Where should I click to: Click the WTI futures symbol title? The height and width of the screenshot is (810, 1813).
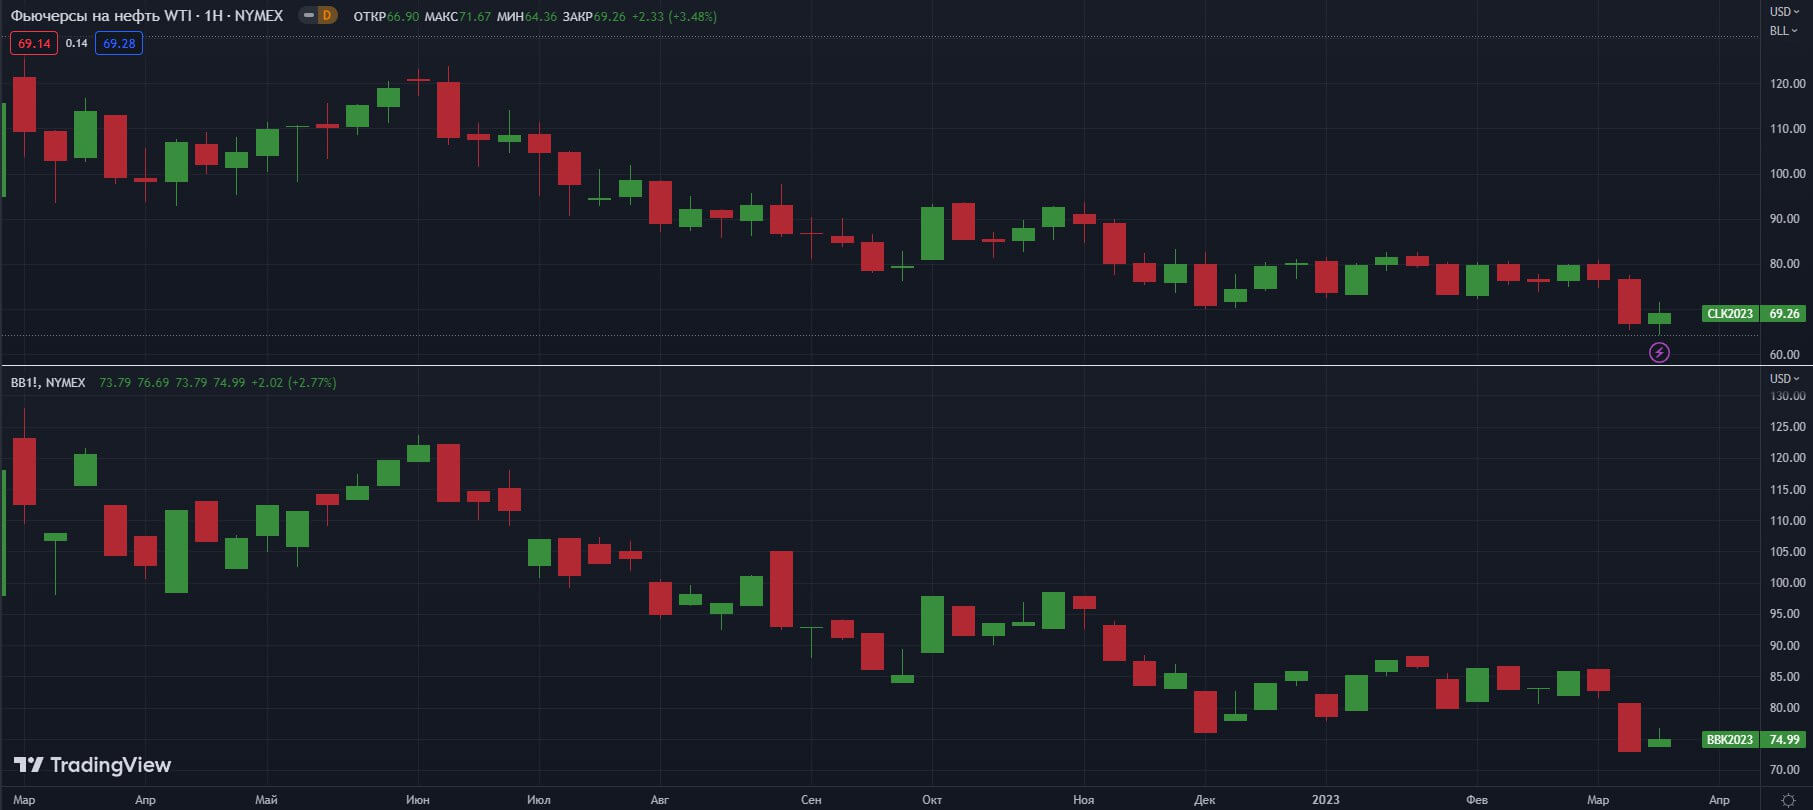(x=147, y=16)
